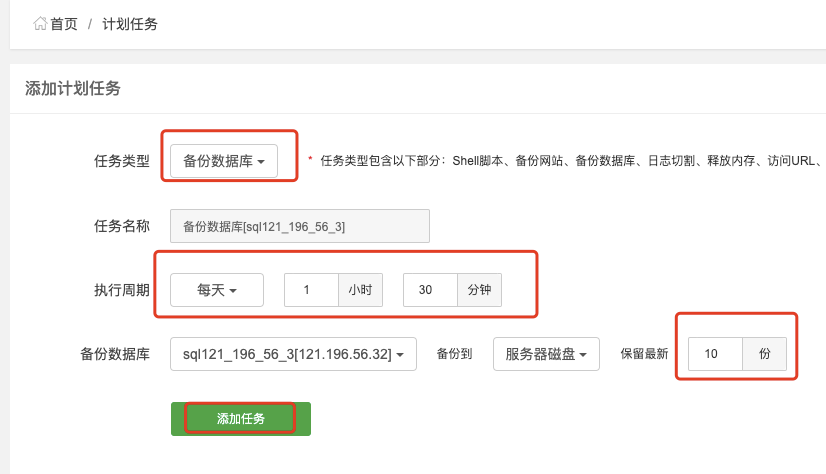The image size is (826, 474).
Task: Click the 添加计划任务 section heading
Action: [73, 88]
